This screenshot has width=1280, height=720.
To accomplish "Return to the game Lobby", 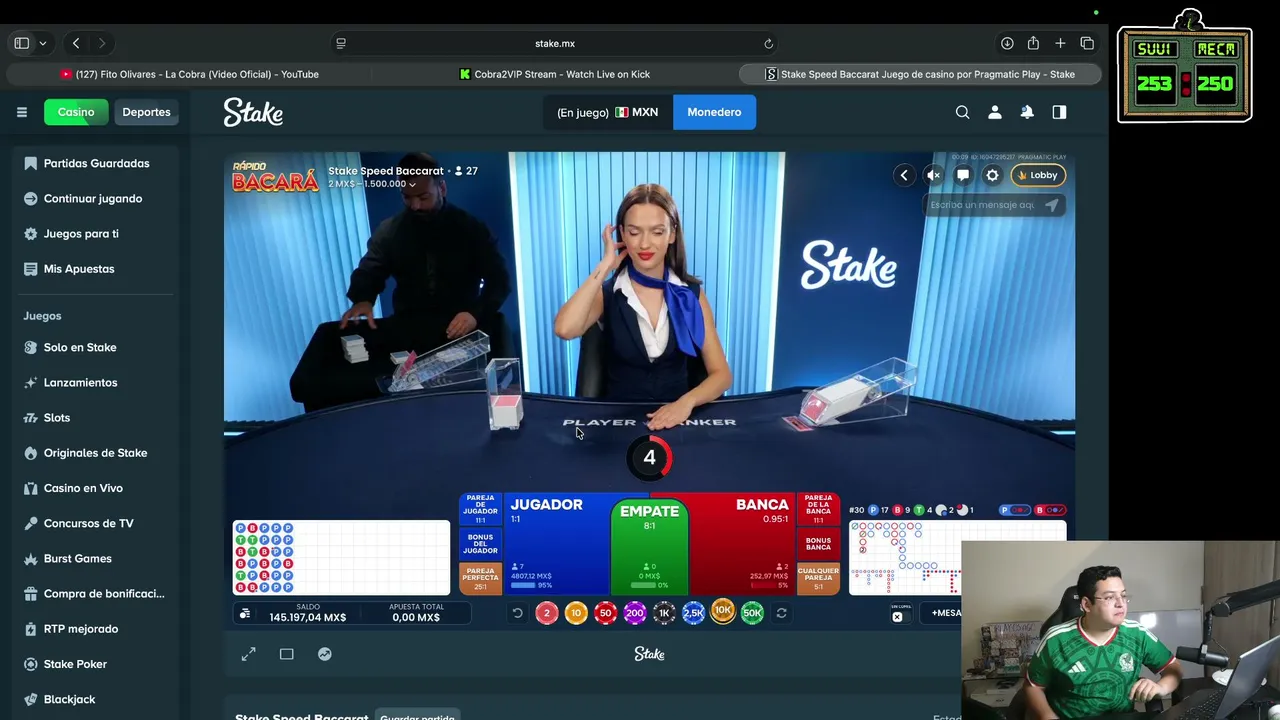I will (x=1038, y=175).
